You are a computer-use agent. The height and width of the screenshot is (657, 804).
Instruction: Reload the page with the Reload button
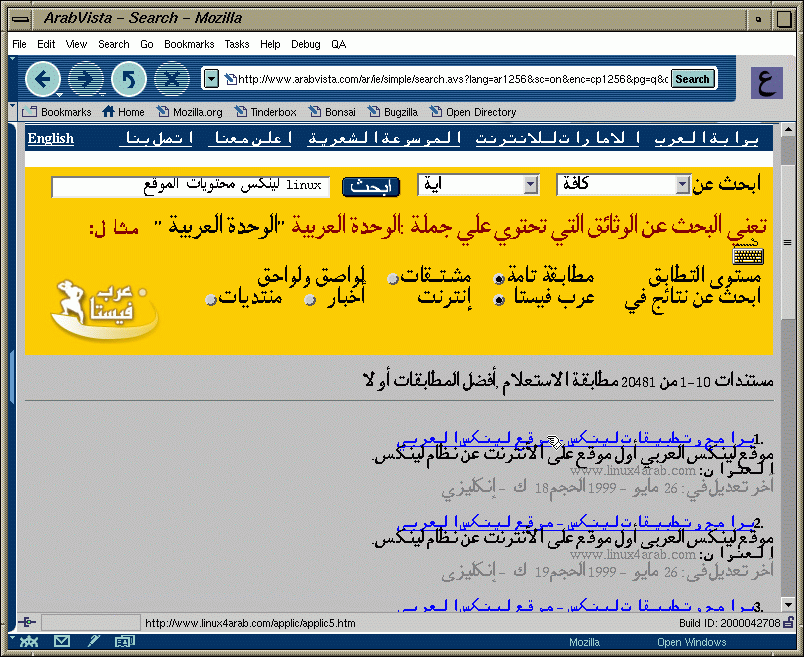pos(129,79)
